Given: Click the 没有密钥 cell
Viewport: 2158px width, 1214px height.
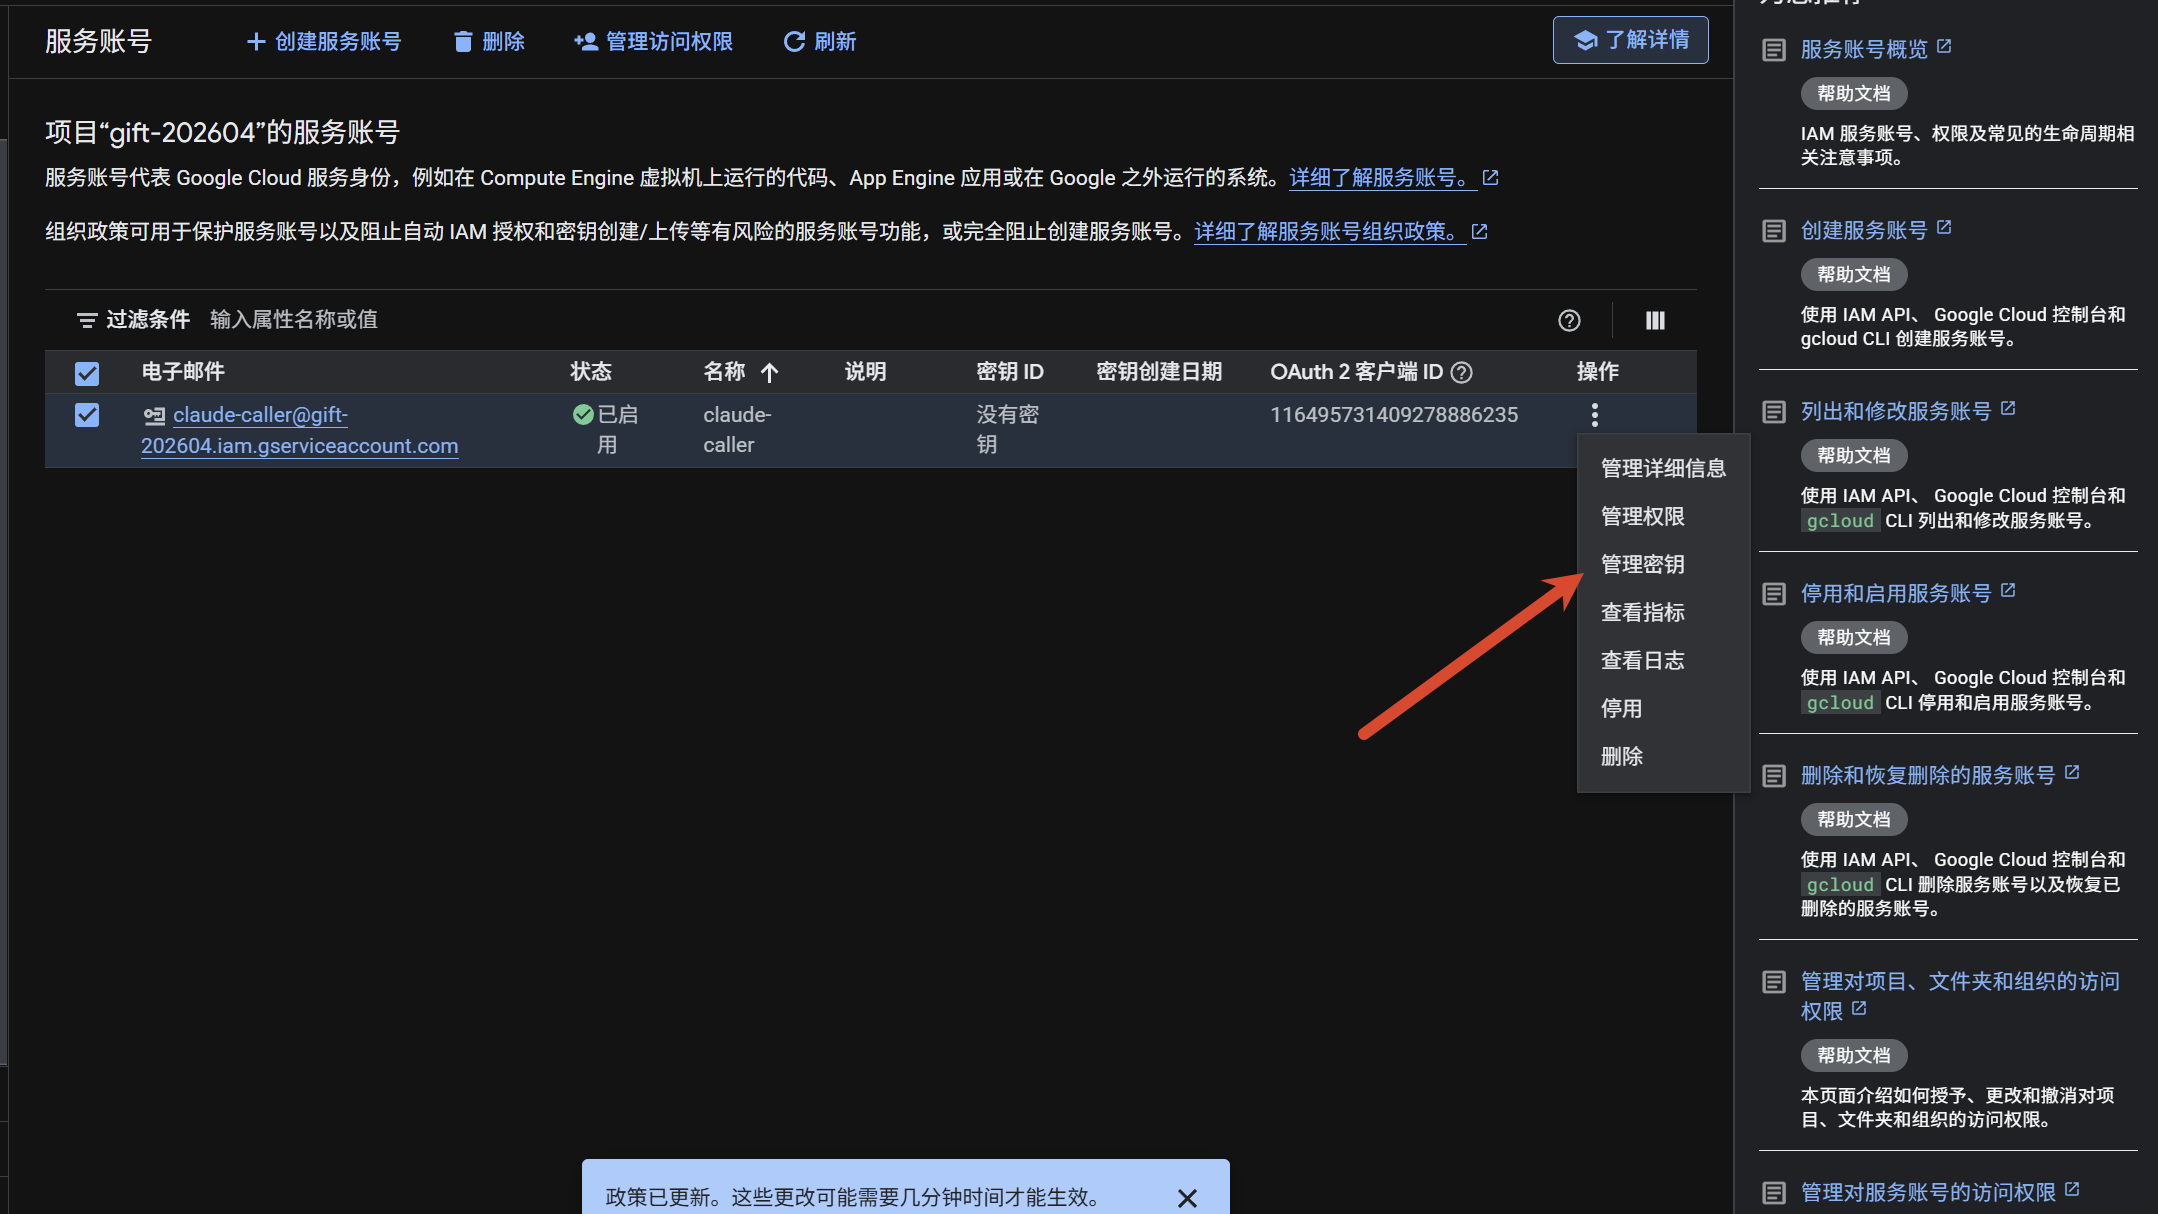Looking at the screenshot, I should [1008, 430].
